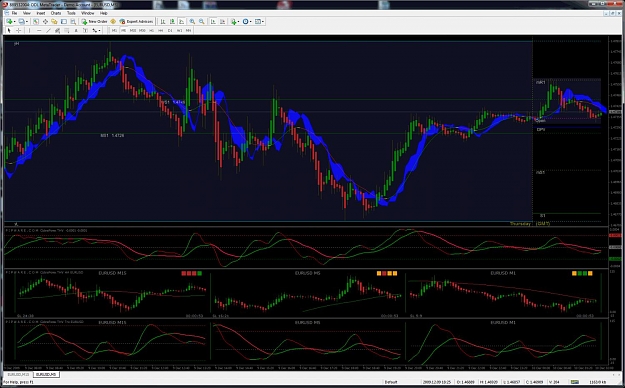Click the 1163/0 kb traffic indicator
Viewport: 625px width, 388px height.
click(598, 382)
